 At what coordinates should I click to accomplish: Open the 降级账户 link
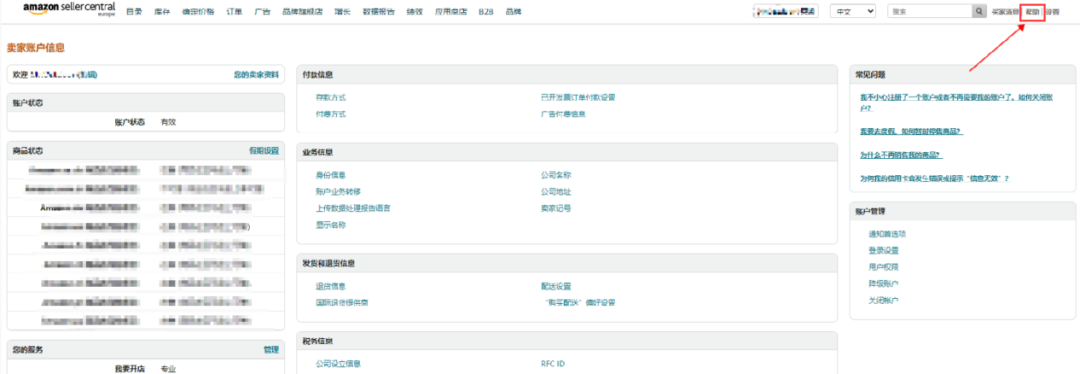click(x=884, y=284)
